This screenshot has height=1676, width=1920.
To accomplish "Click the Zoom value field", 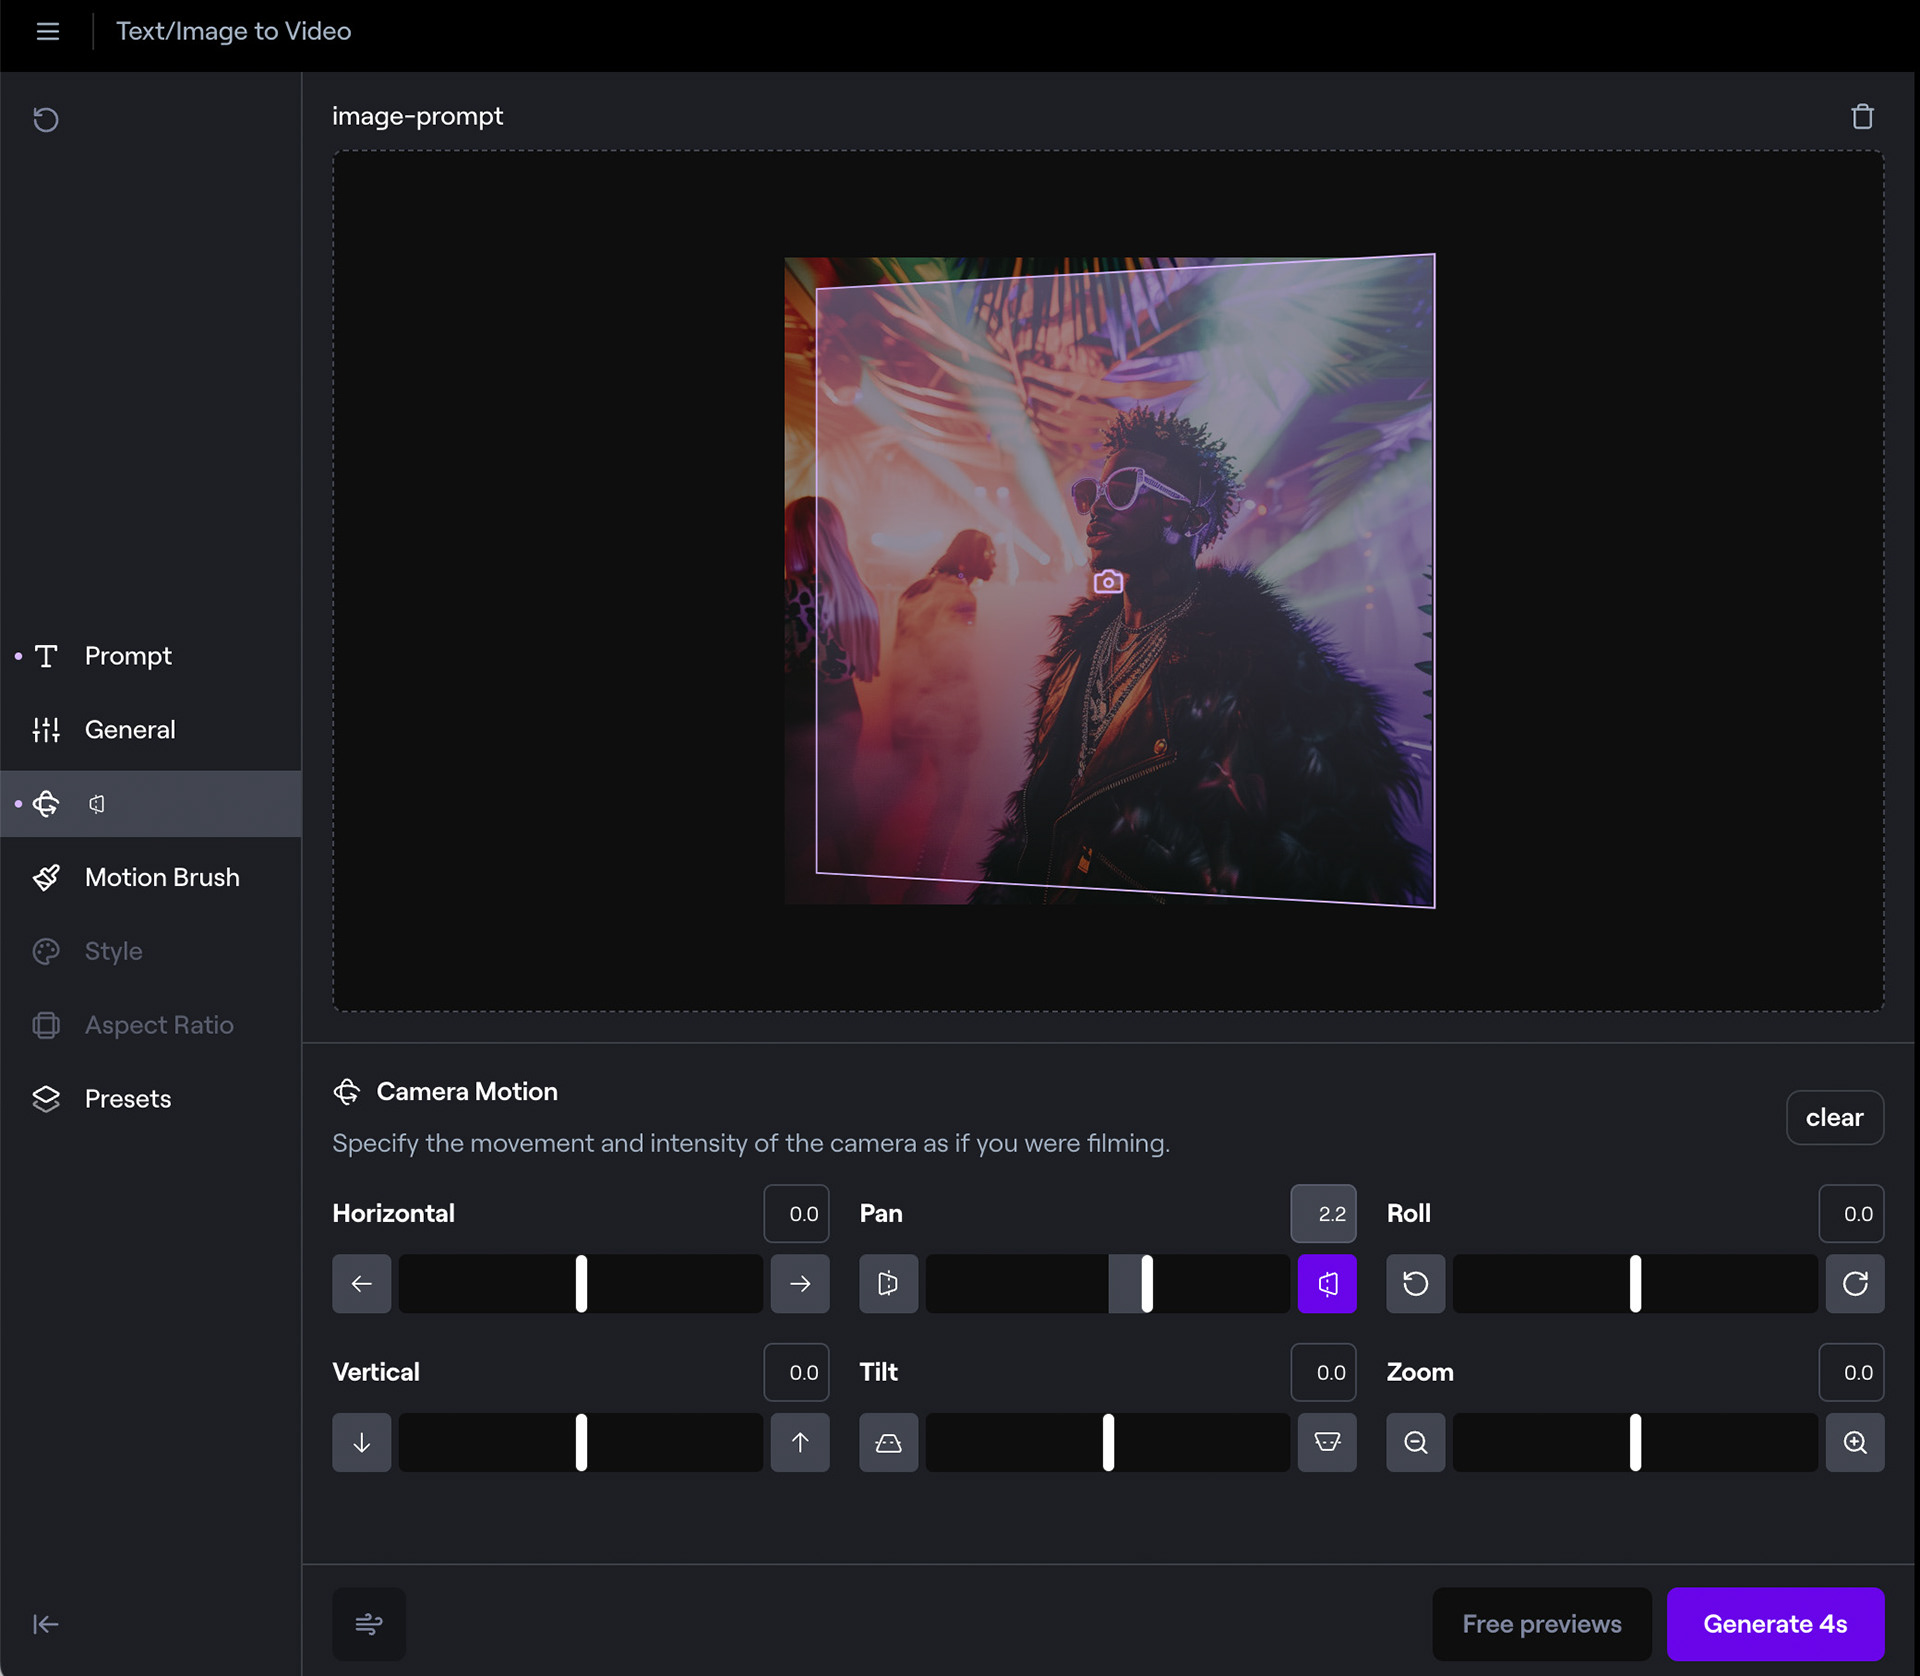I will [x=1851, y=1372].
